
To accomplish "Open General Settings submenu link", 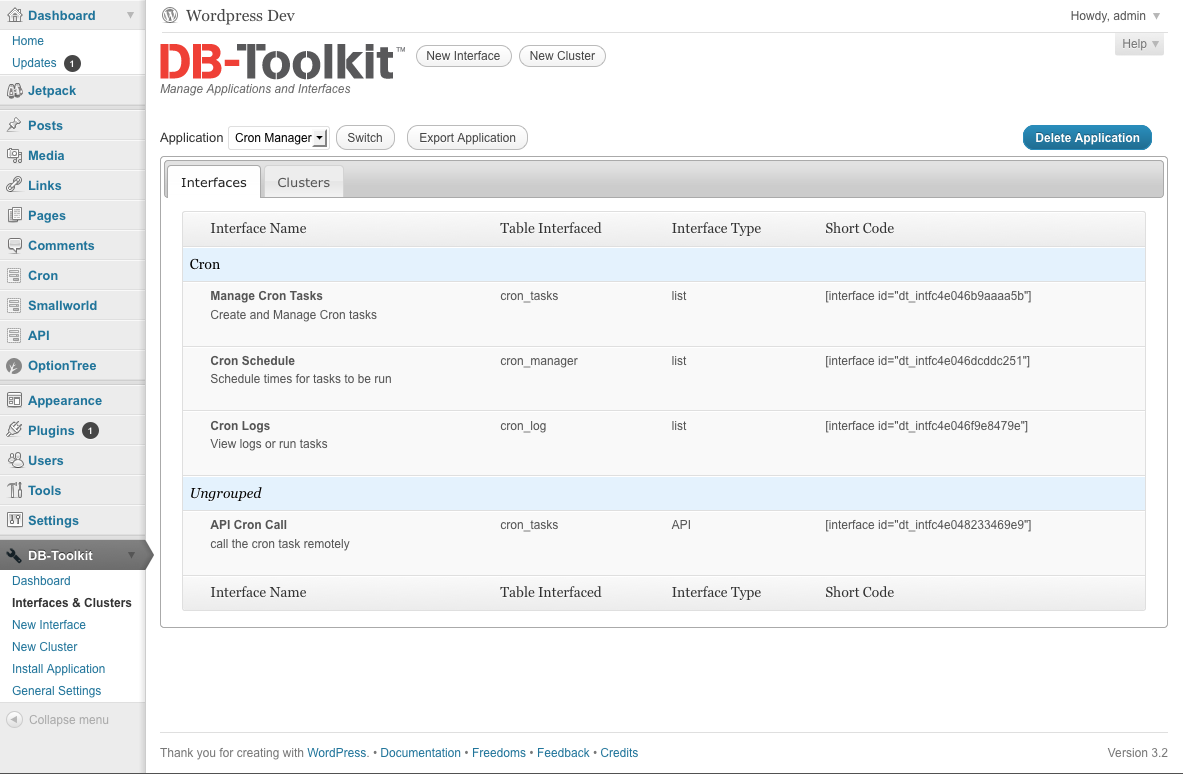I will click(57, 690).
